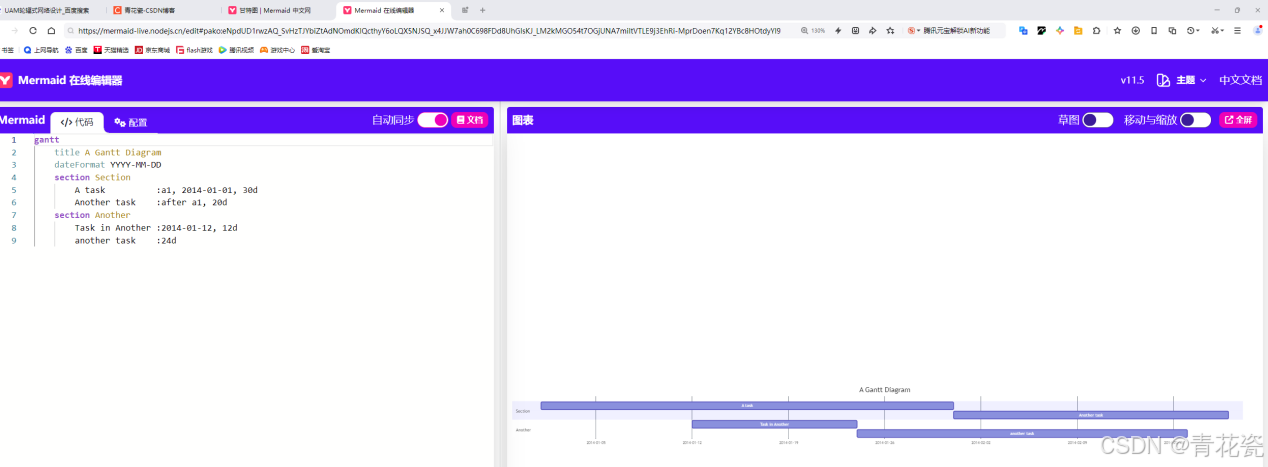Click the 'A Gantt Diagram' chart title
The image size is (1268, 467).
coord(885,389)
